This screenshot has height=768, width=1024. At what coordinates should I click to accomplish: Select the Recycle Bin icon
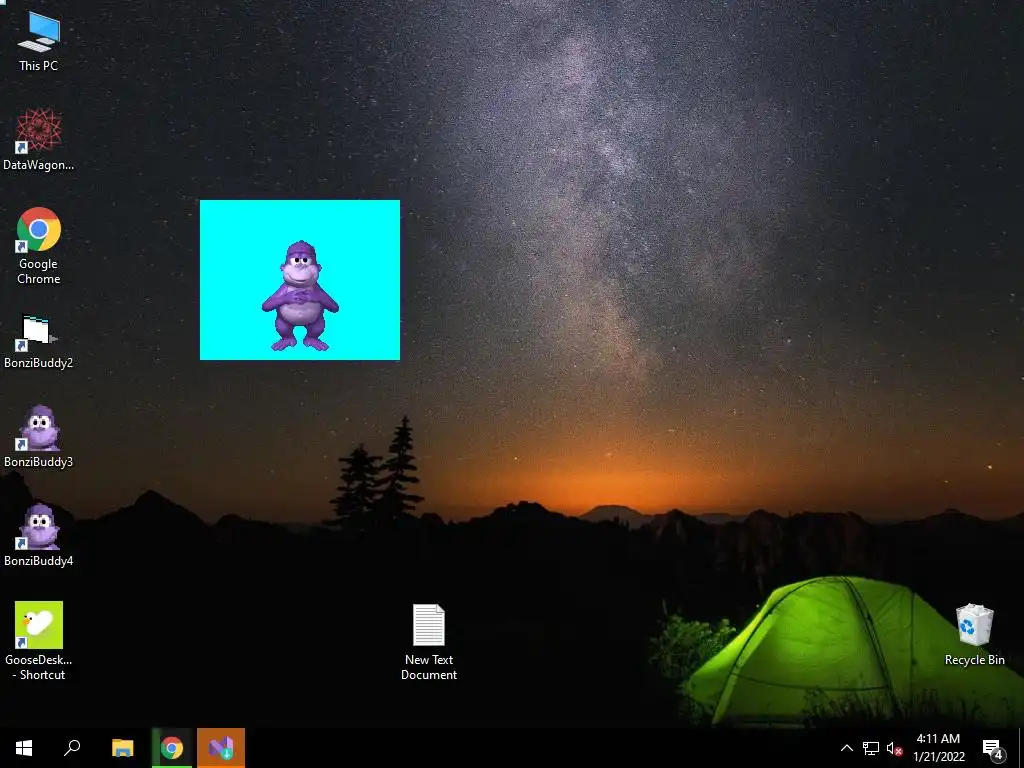click(x=974, y=634)
